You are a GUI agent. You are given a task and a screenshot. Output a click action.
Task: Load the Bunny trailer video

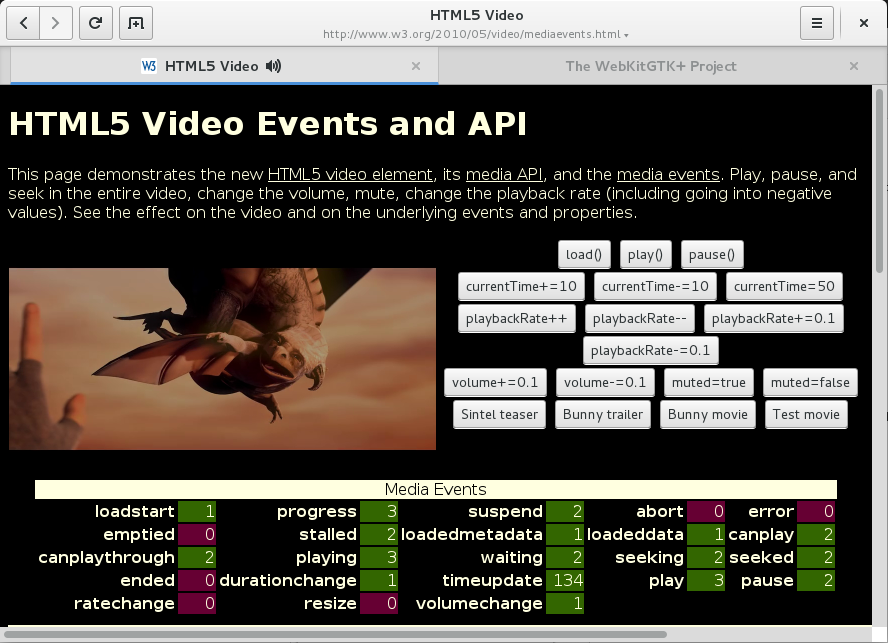point(603,414)
